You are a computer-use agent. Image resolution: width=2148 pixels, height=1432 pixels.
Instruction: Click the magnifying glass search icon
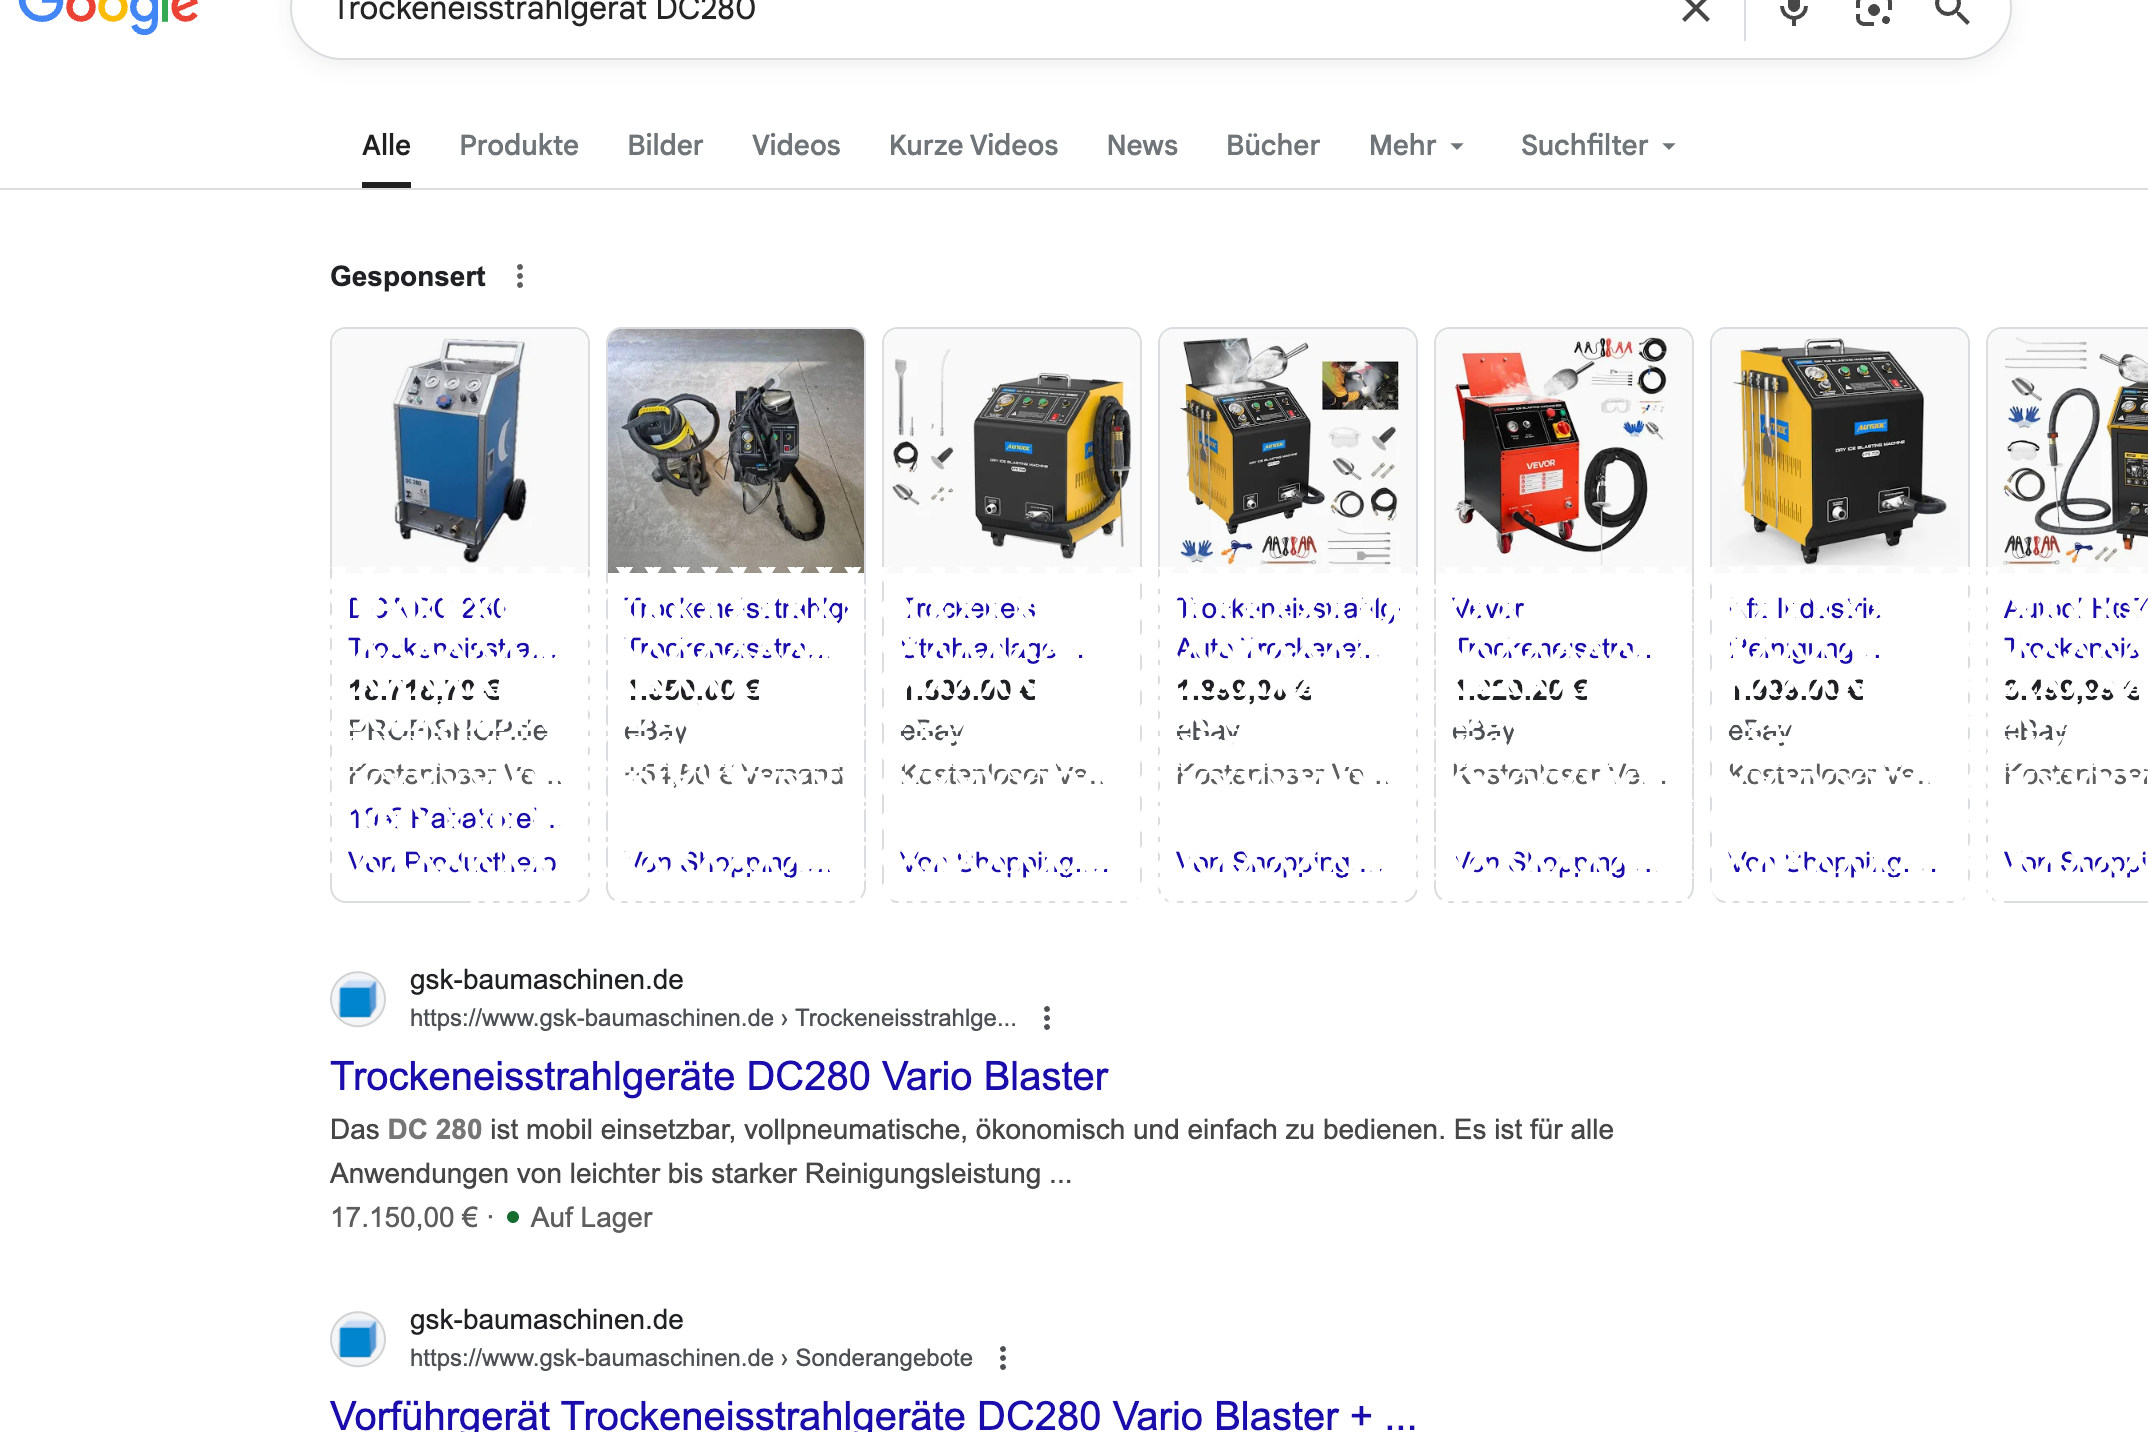coord(1951,11)
